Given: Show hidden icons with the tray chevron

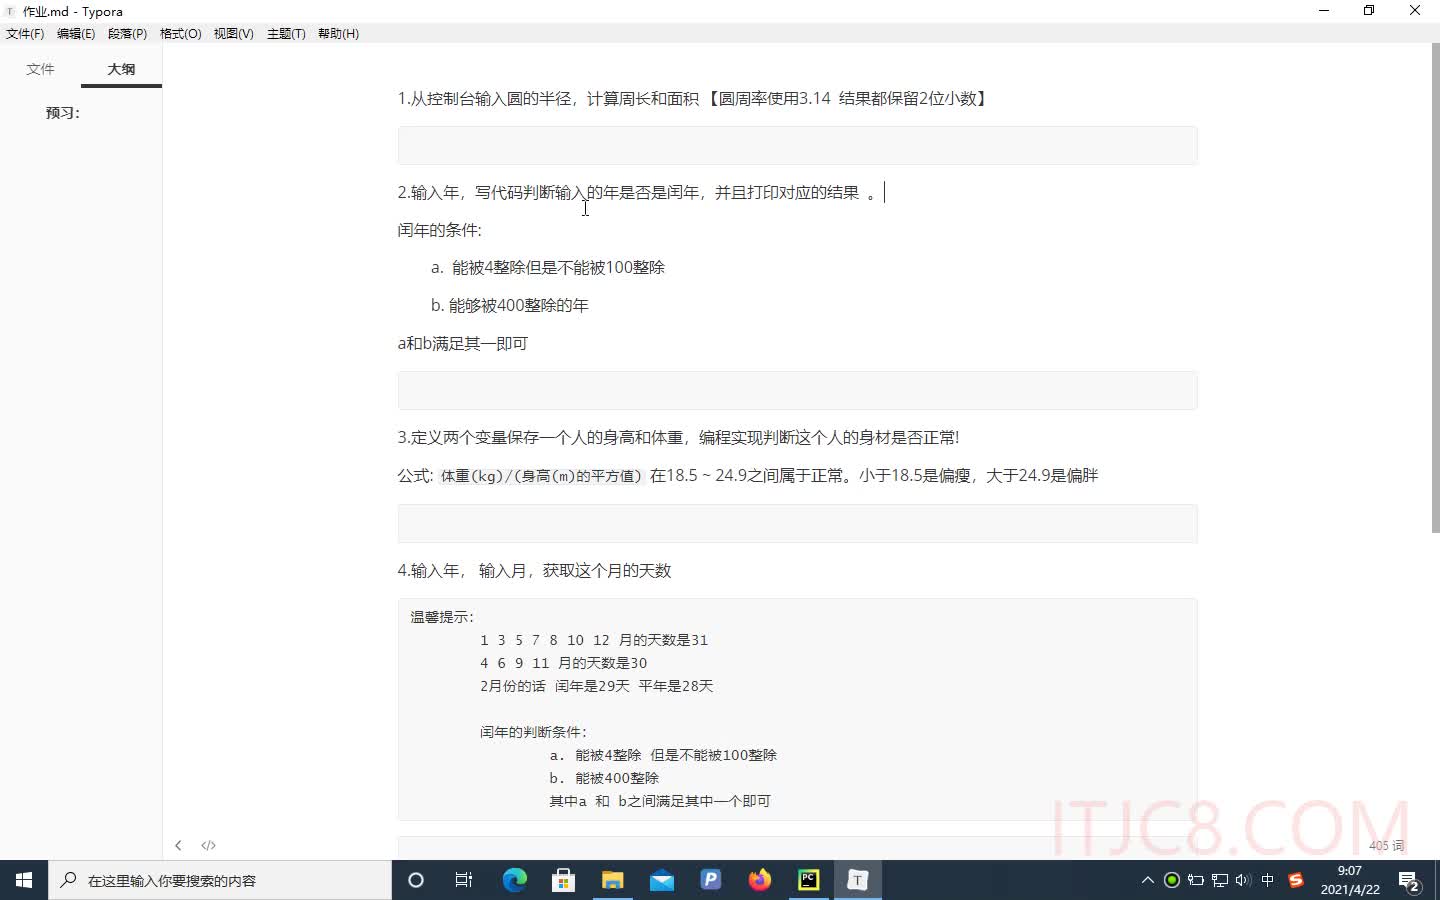Looking at the screenshot, I should point(1147,880).
